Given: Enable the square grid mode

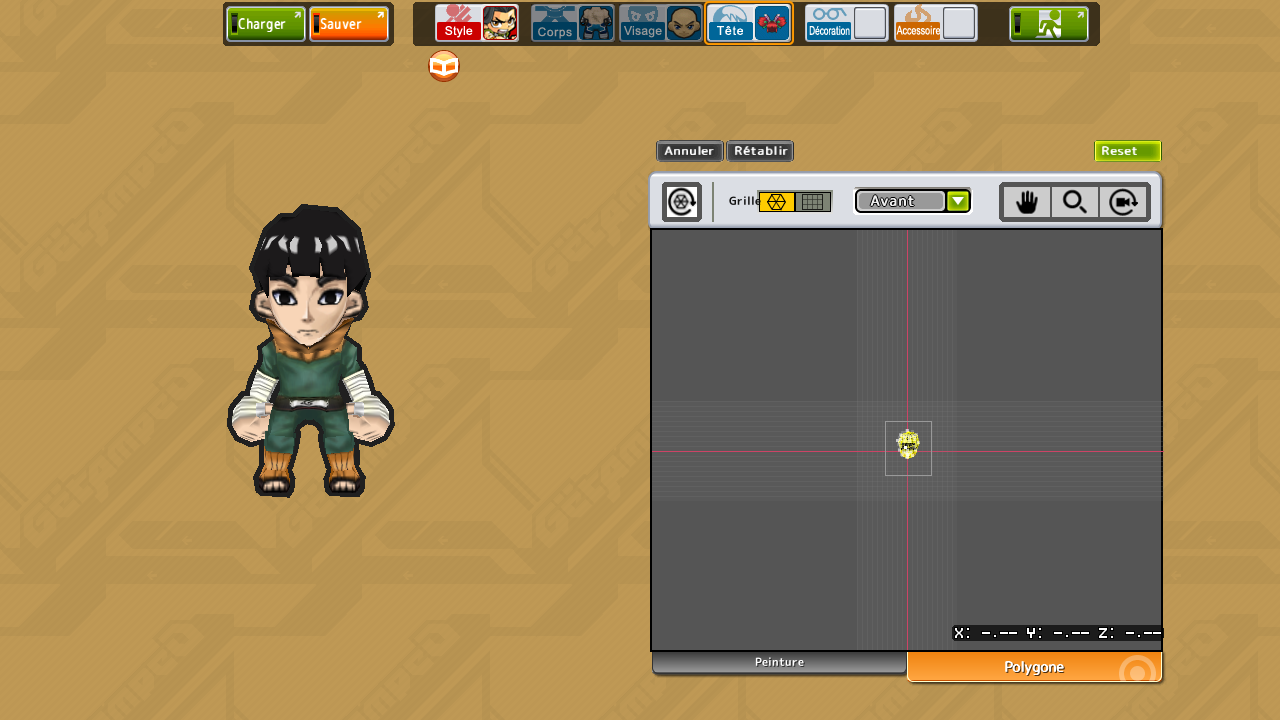Looking at the screenshot, I should pos(813,202).
